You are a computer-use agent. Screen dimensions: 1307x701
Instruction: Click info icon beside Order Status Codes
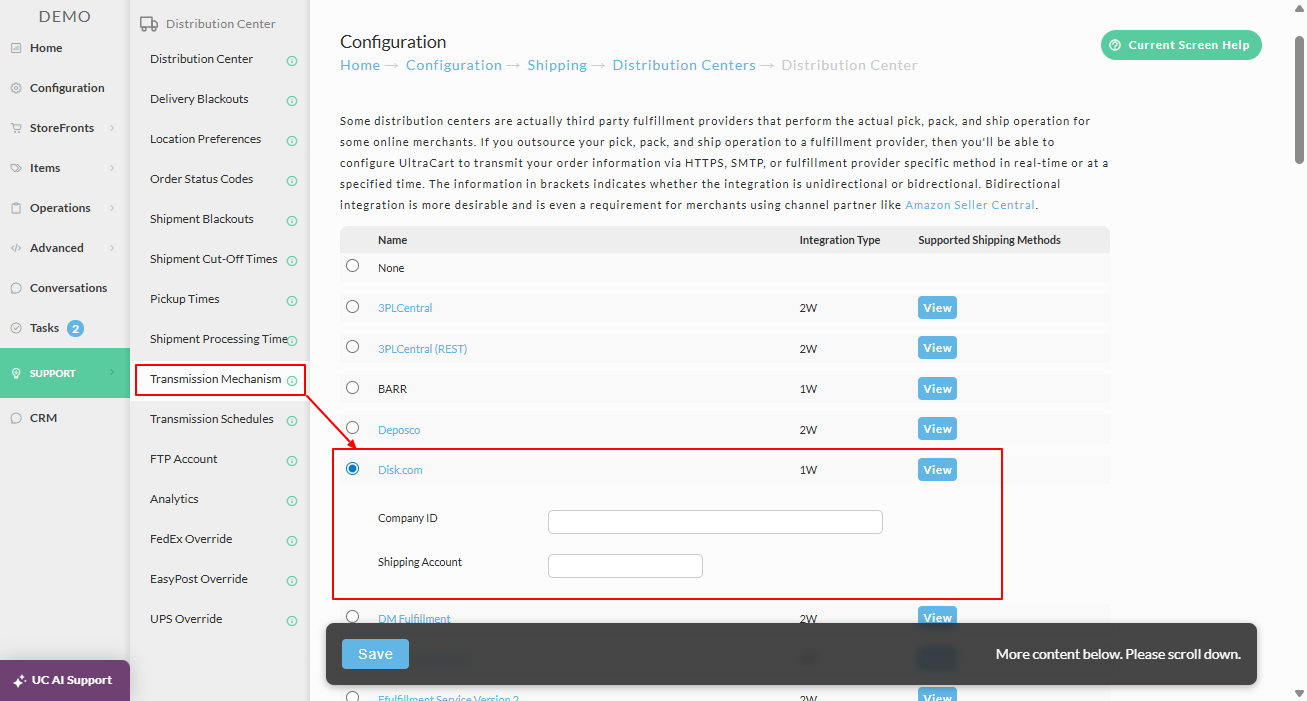292,181
